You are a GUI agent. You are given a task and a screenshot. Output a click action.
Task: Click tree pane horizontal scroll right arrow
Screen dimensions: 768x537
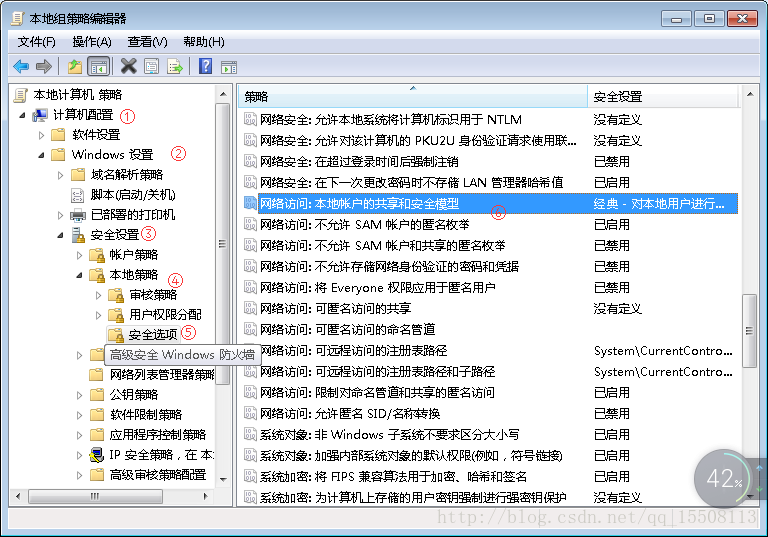click(206, 496)
